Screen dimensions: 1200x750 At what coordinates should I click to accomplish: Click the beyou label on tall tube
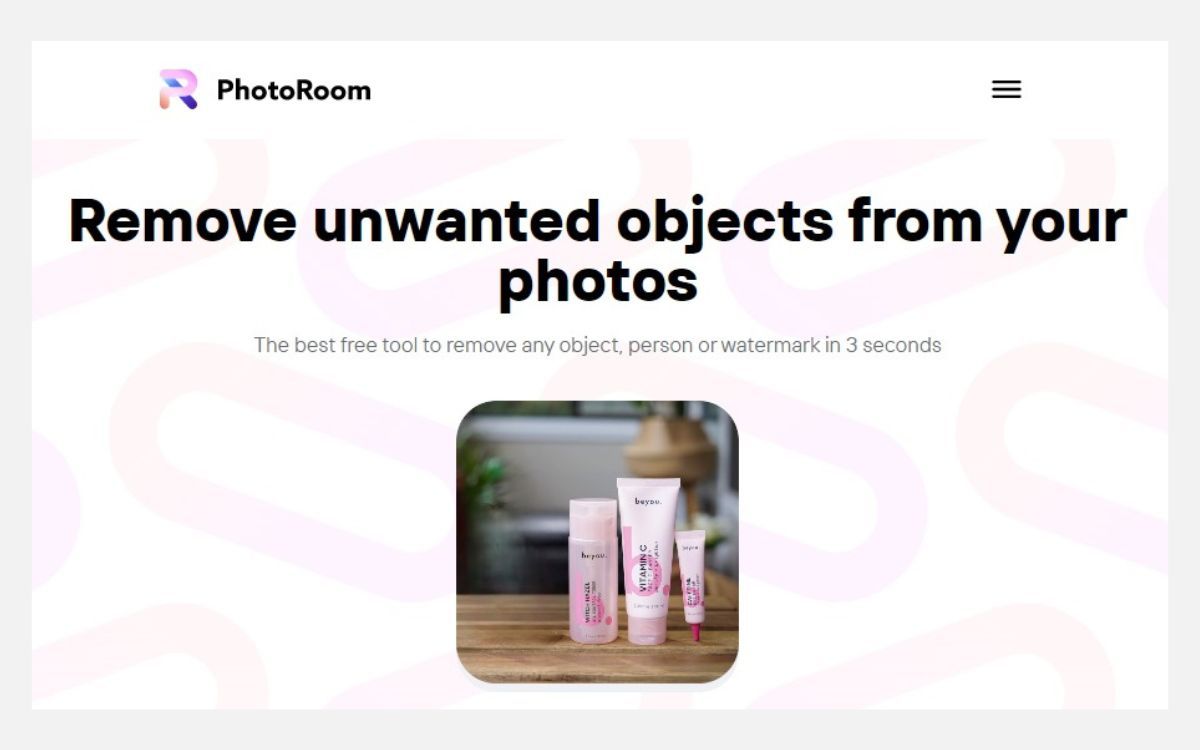click(x=648, y=501)
